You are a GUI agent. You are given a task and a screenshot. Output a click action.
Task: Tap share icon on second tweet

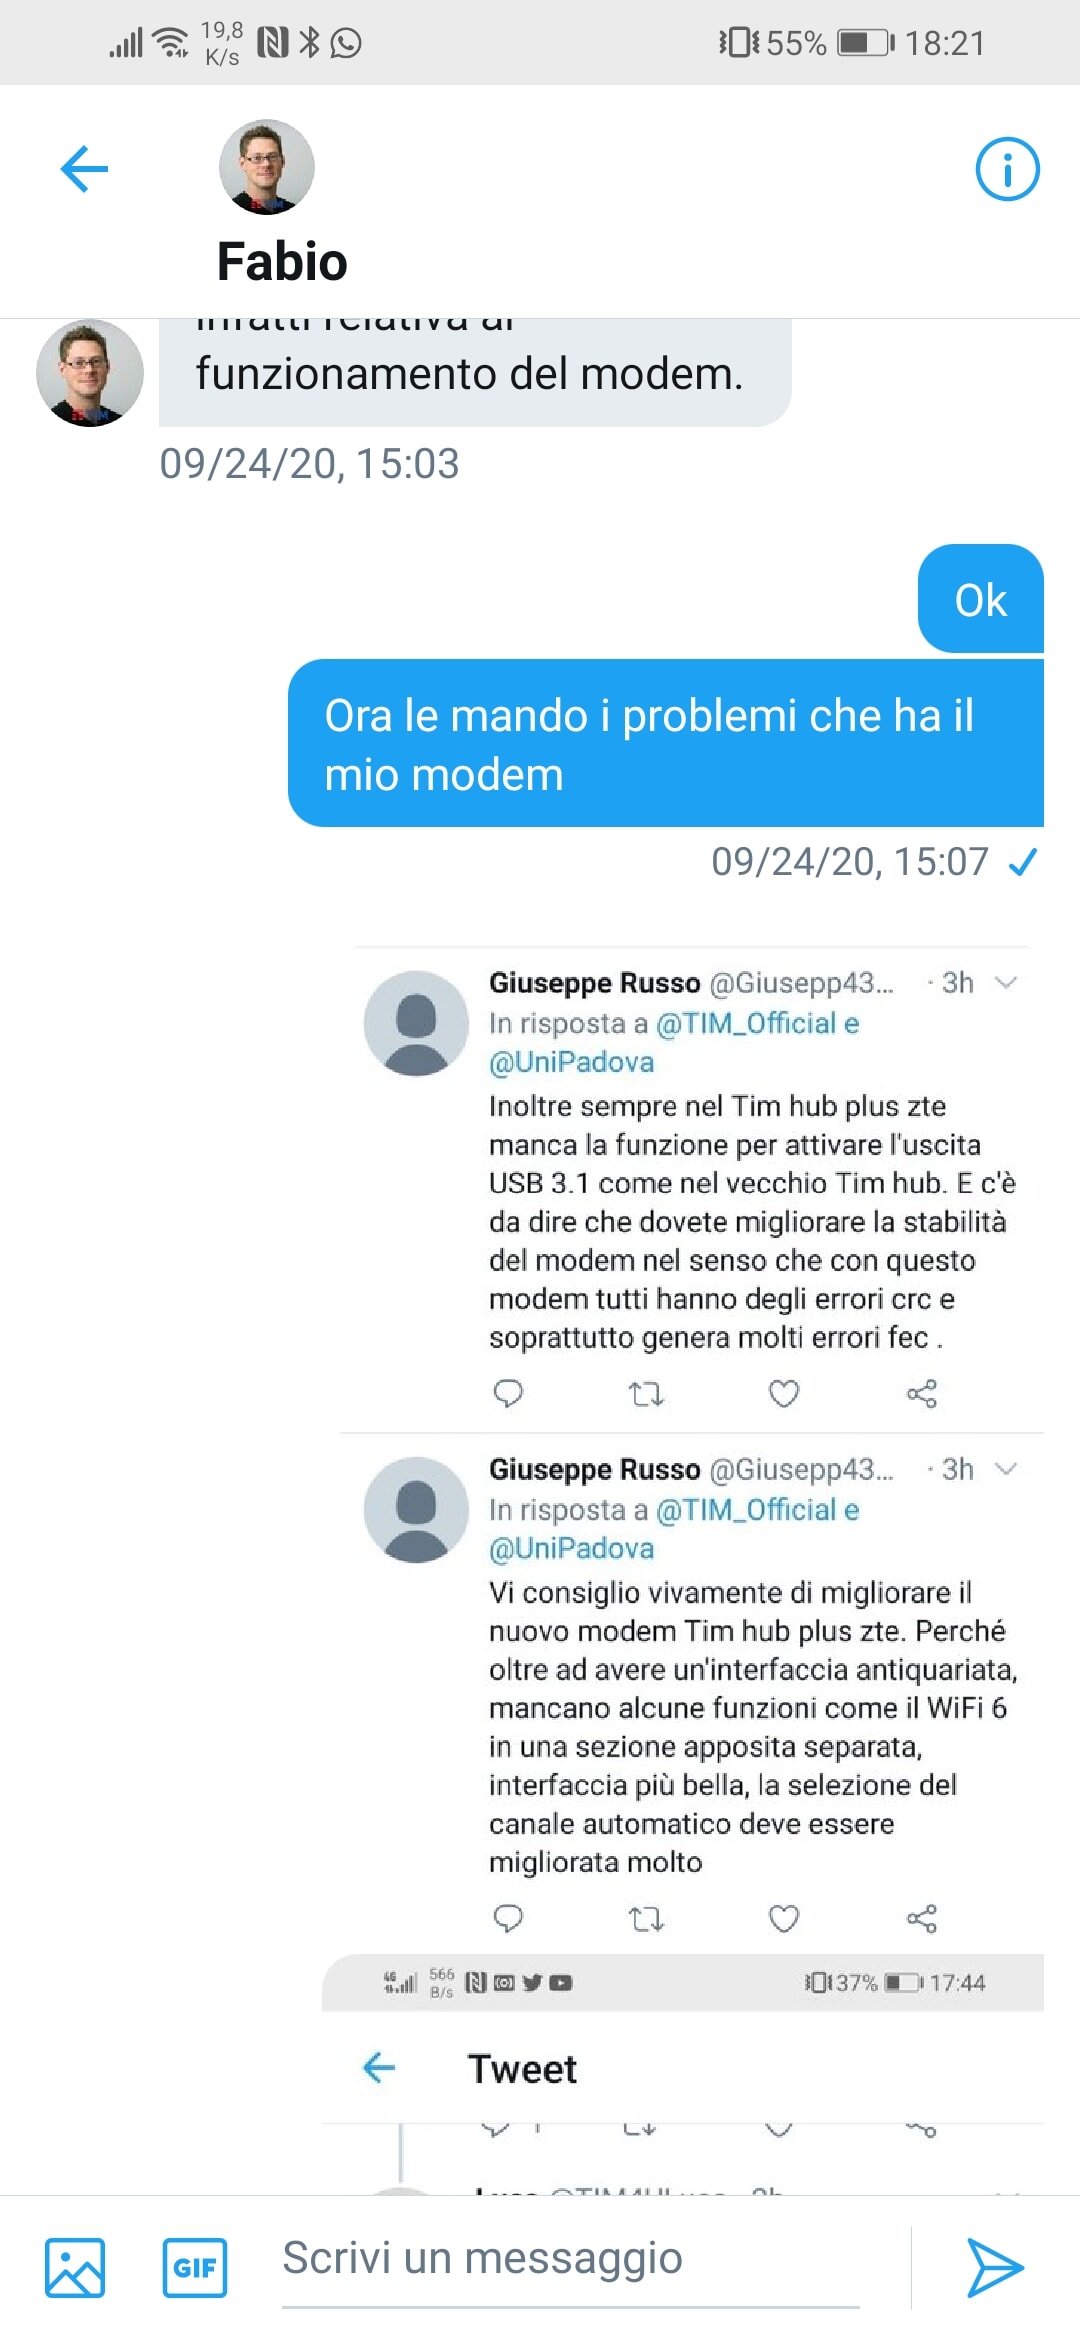(x=921, y=1918)
